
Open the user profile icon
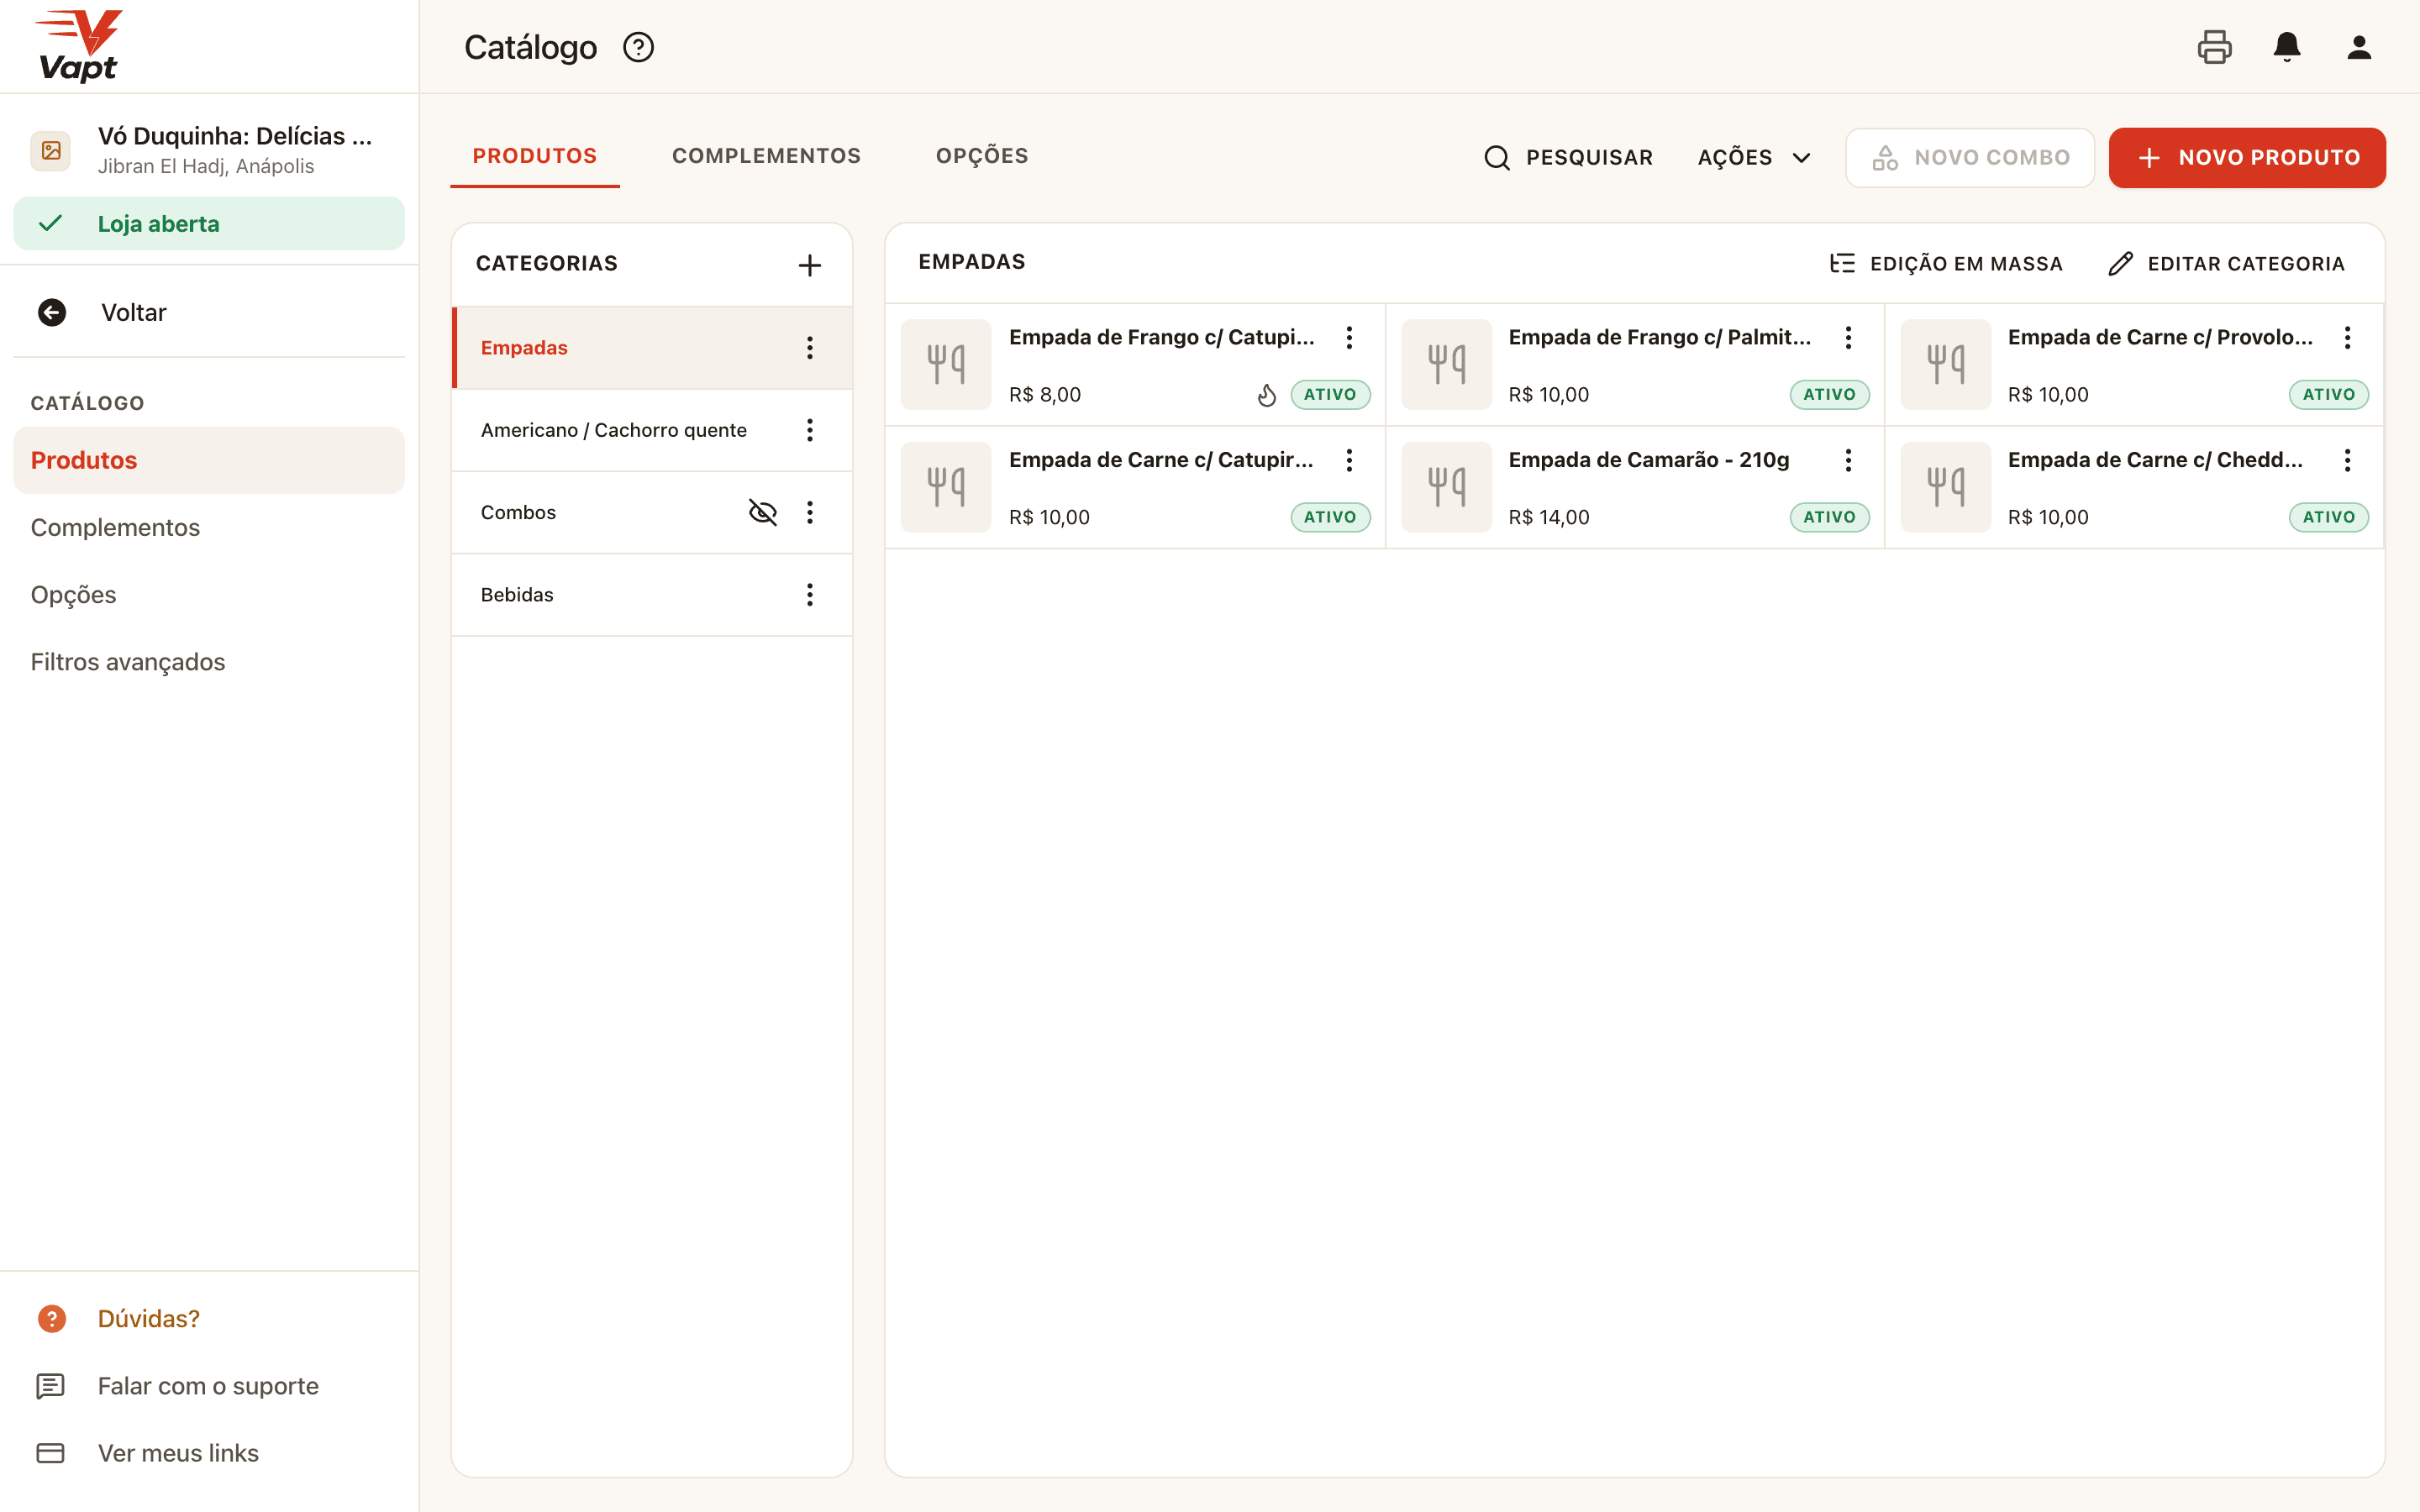coord(2359,47)
